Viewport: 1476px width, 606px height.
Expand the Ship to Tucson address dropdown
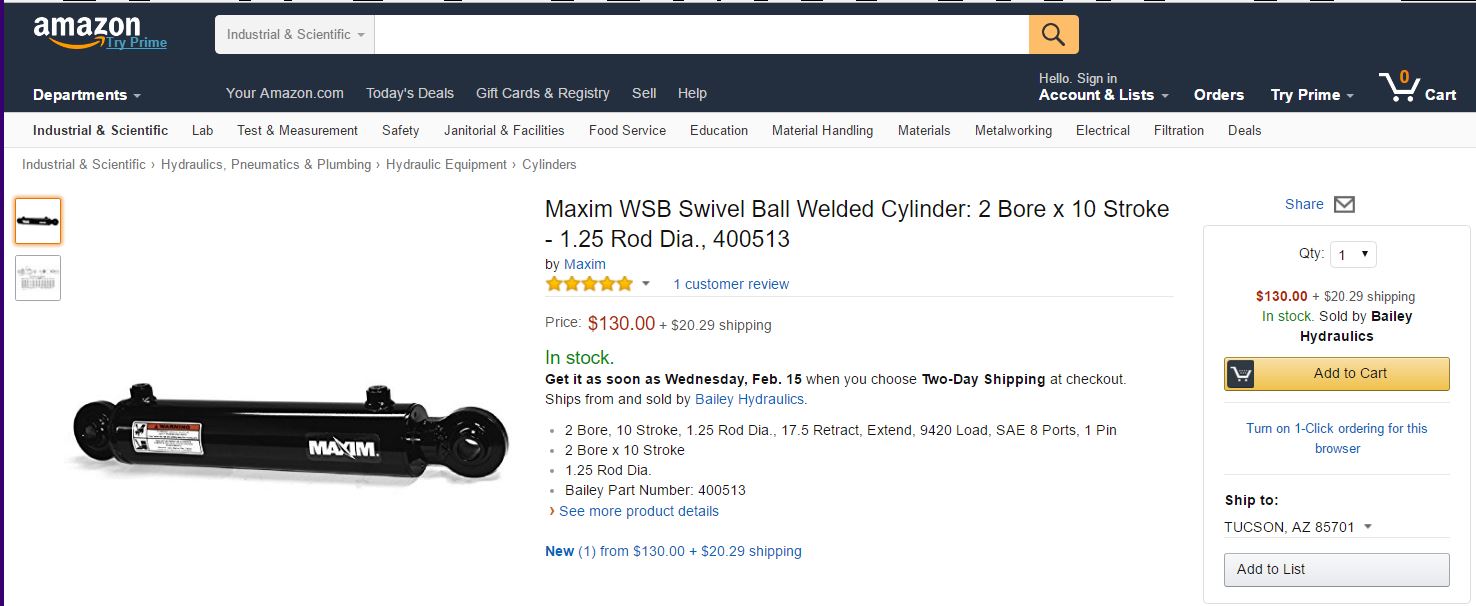[x=1368, y=527]
